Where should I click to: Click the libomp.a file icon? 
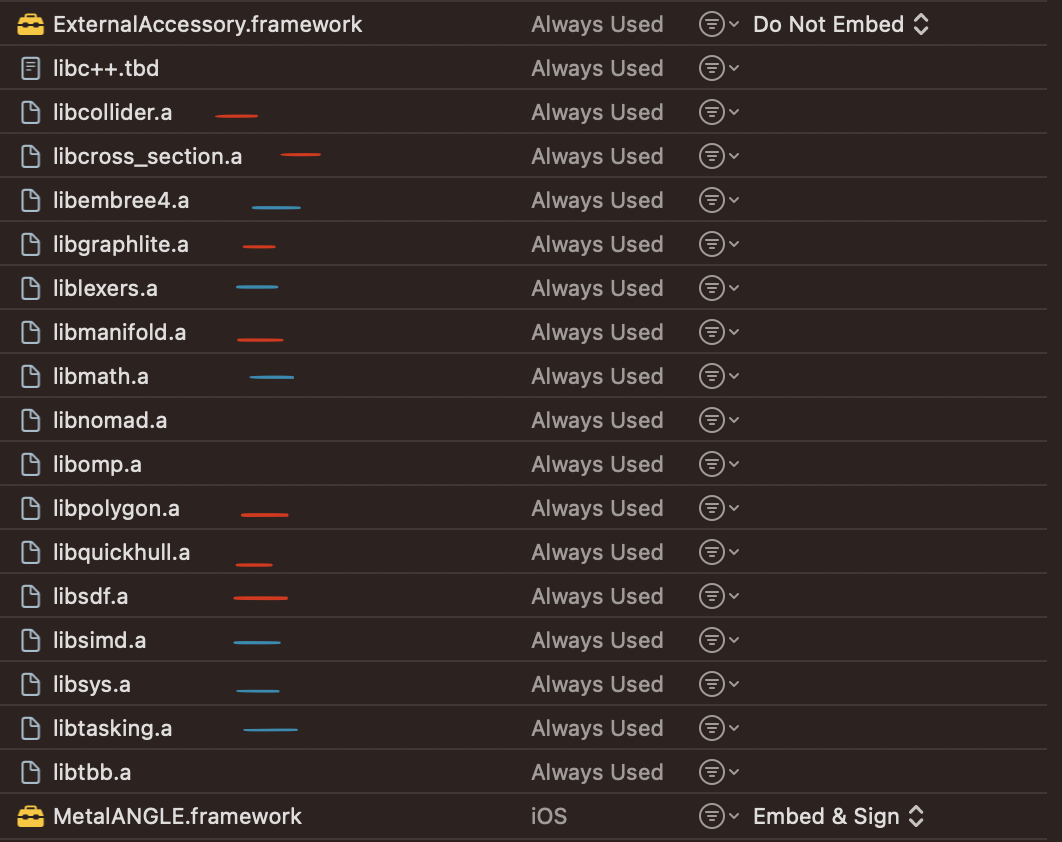[x=29, y=463]
